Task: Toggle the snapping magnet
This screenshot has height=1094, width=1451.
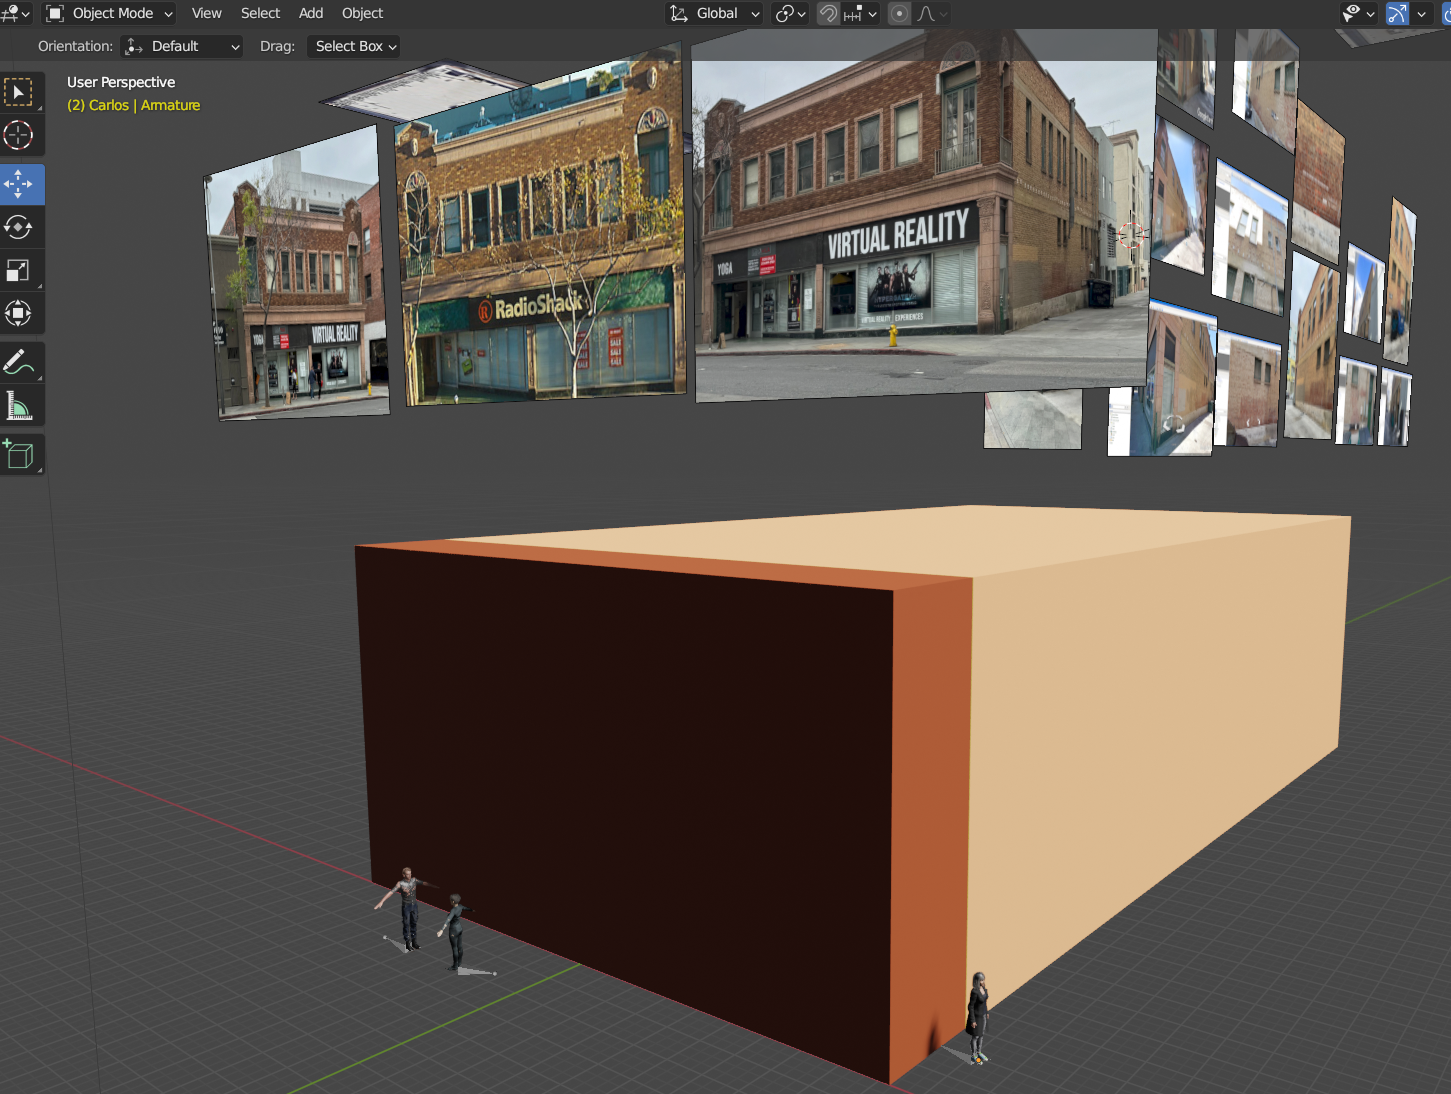Action: click(828, 13)
